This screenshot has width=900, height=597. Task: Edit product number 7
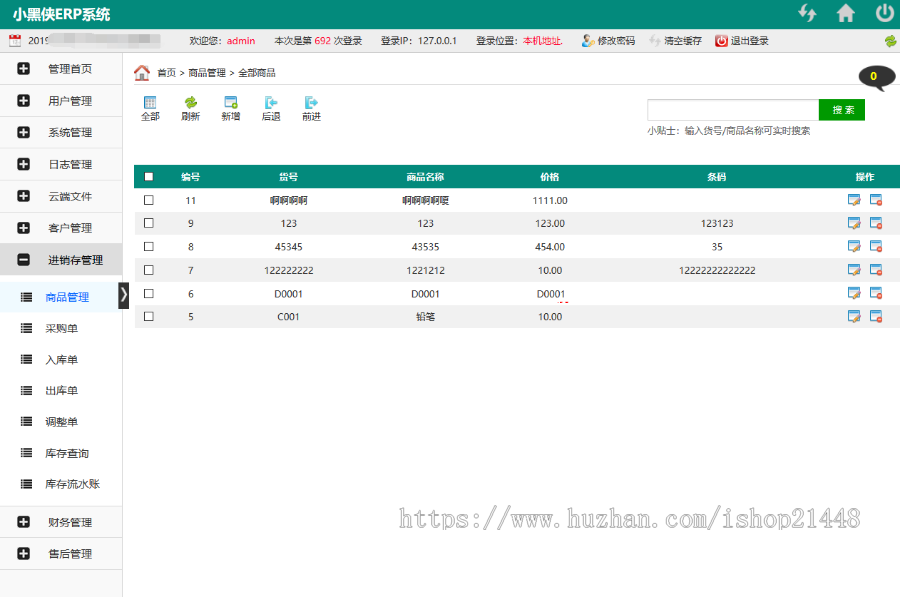tap(854, 270)
